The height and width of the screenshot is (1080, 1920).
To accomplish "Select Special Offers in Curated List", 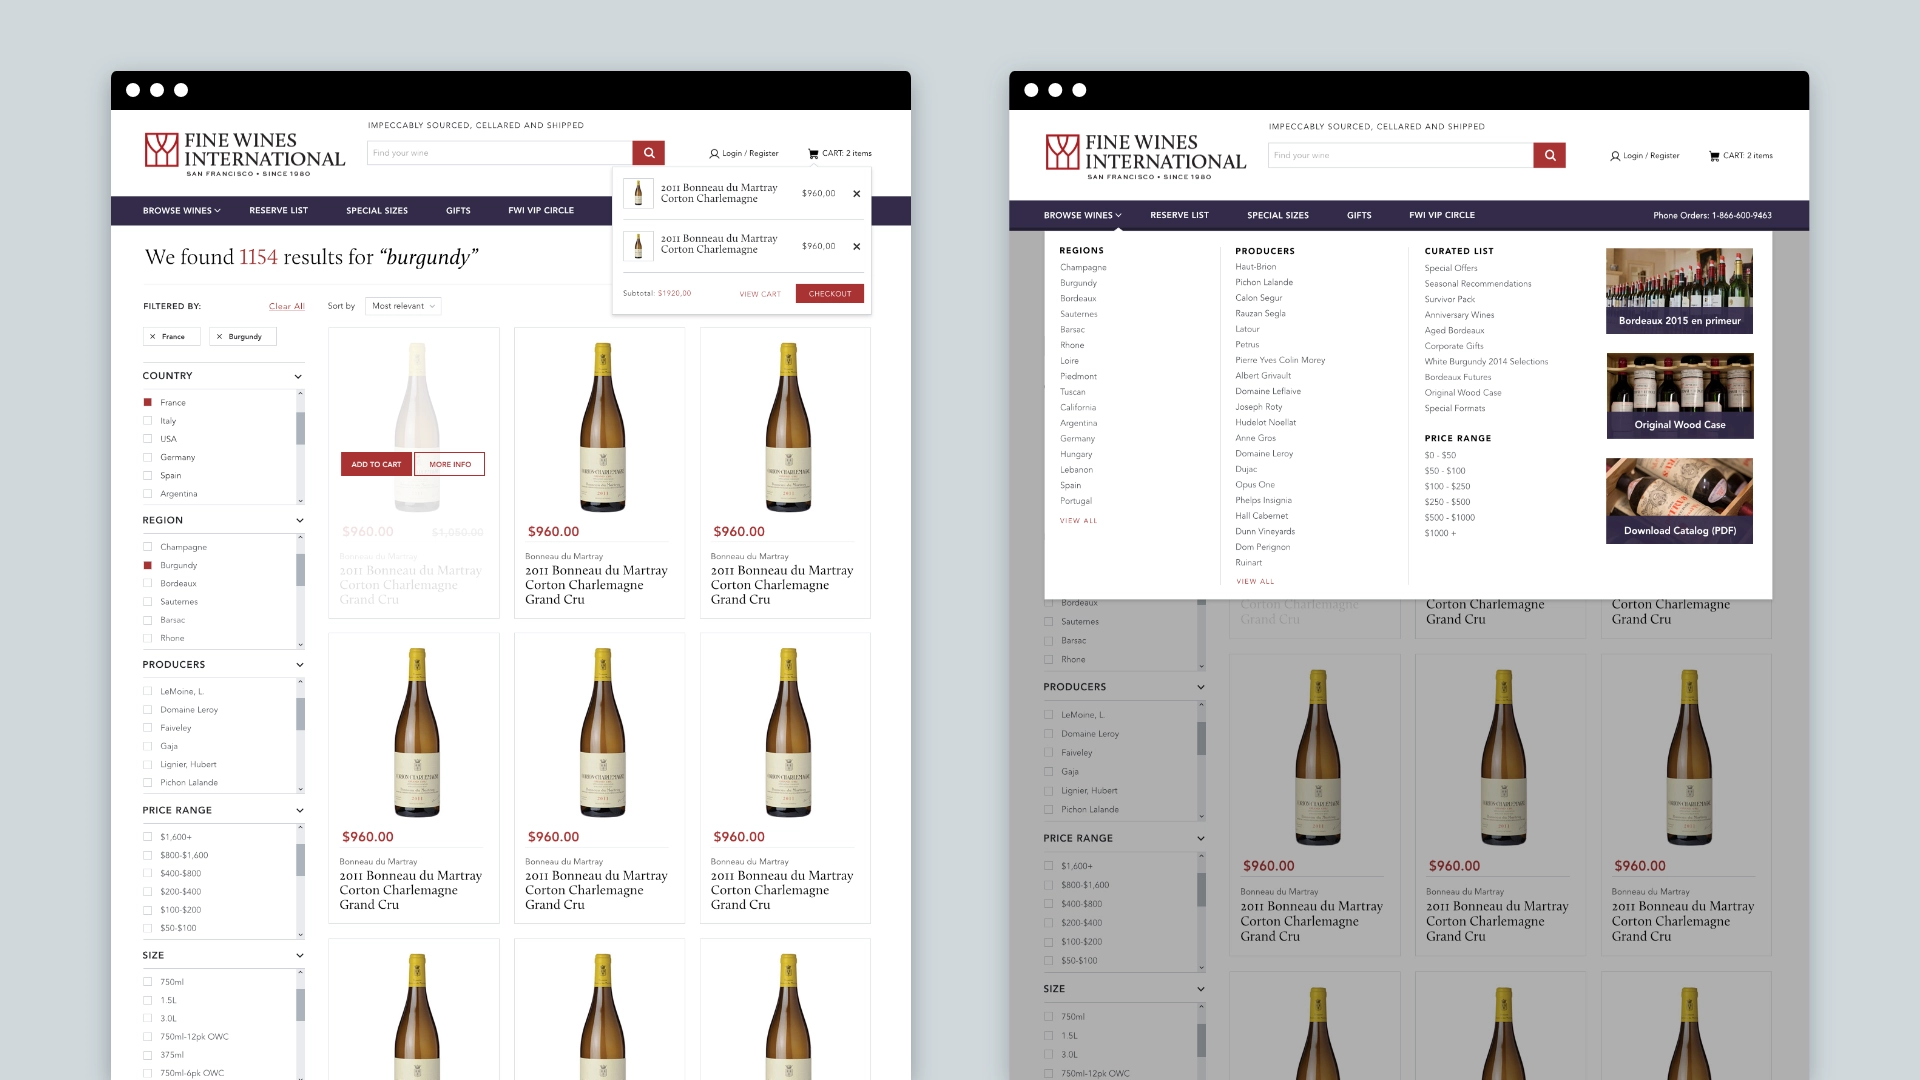I will [x=1451, y=268].
